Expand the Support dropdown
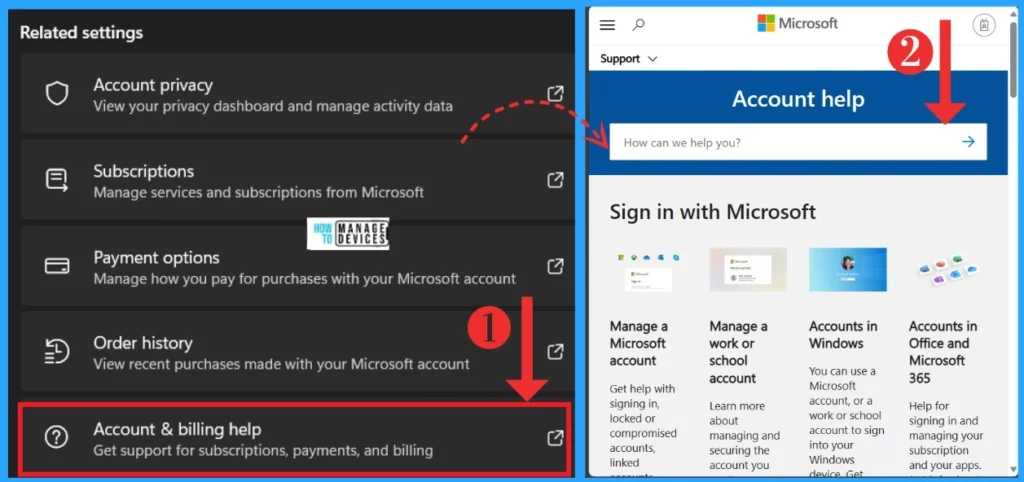The height and width of the screenshot is (482, 1024). point(629,59)
